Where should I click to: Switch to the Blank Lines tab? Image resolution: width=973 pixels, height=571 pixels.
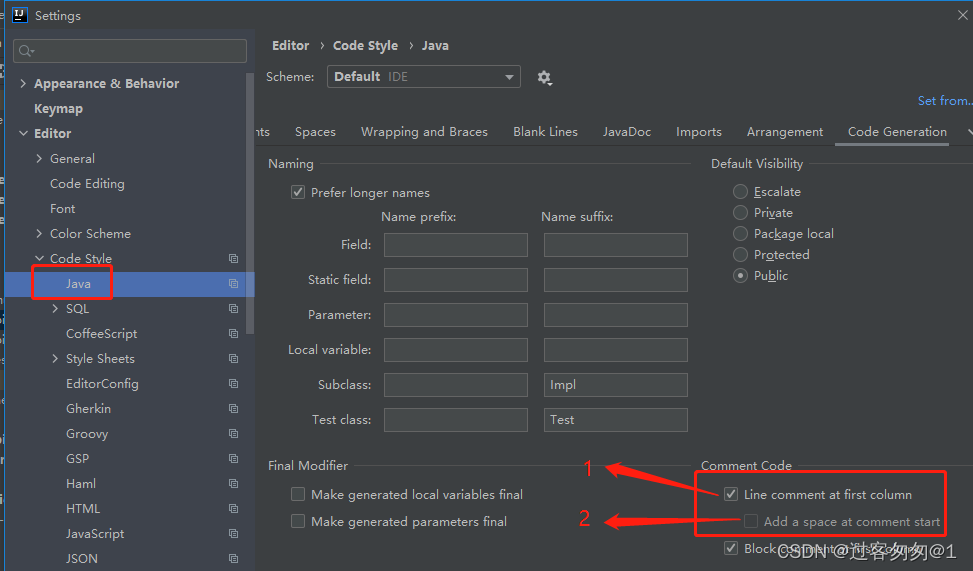click(545, 132)
